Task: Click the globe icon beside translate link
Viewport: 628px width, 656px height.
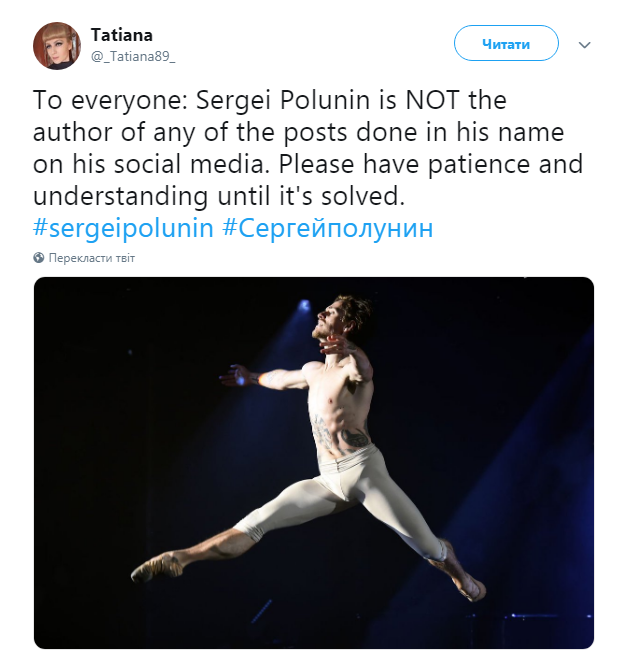Action: click(x=39, y=257)
